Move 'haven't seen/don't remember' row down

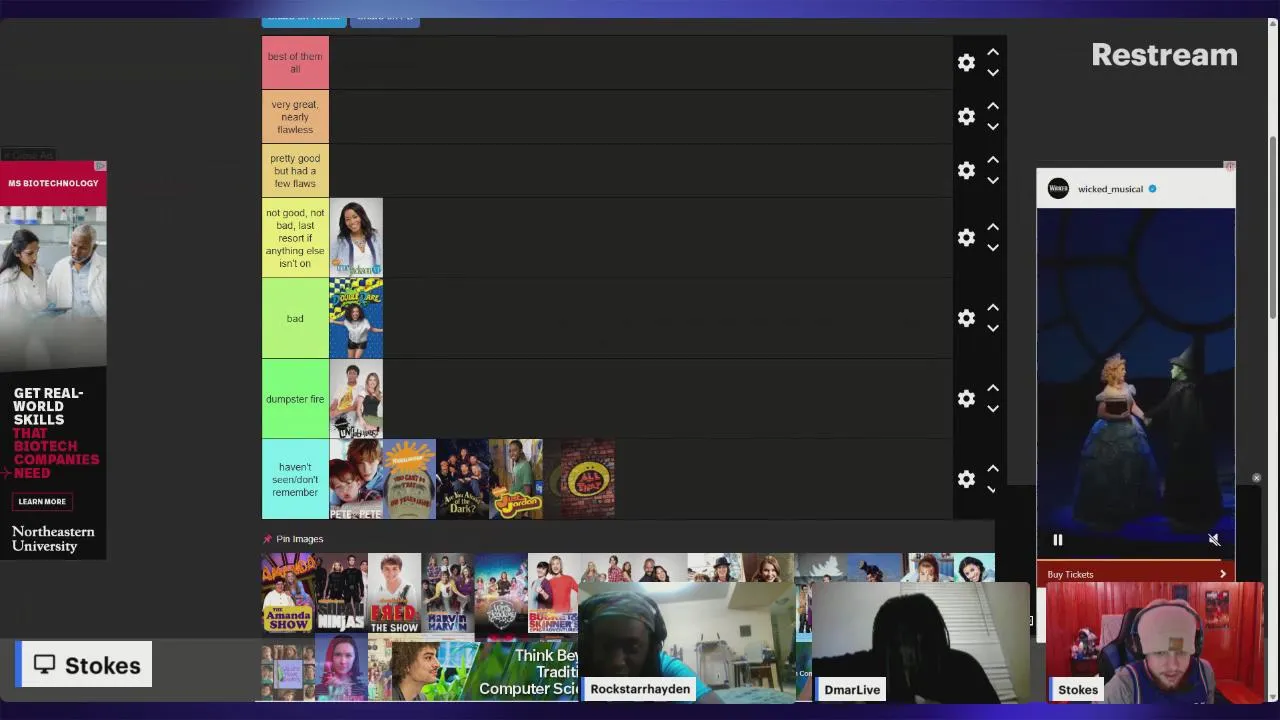coord(993,489)
